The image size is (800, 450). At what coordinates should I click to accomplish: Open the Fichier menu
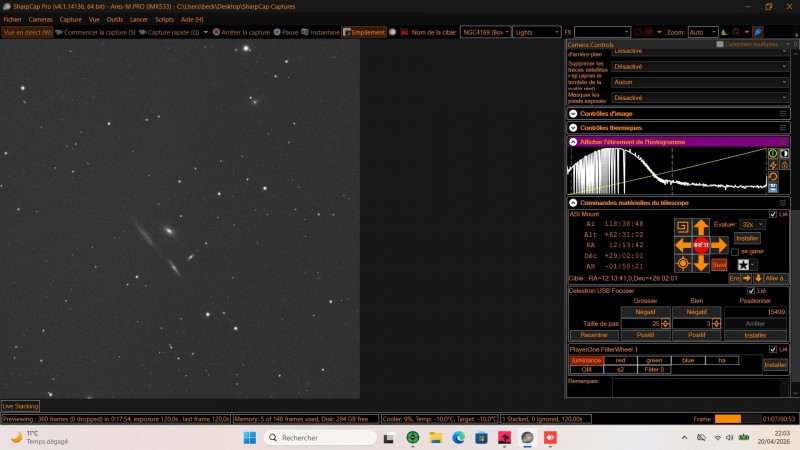tap(13, 19)
